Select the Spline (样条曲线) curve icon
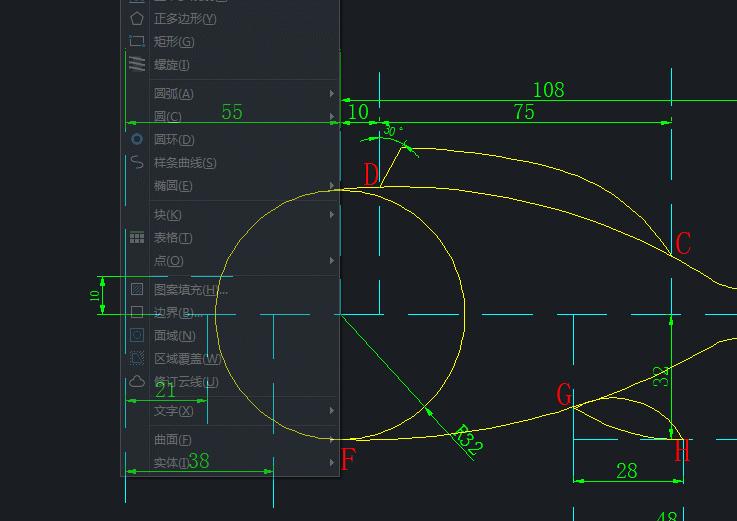 137,162
